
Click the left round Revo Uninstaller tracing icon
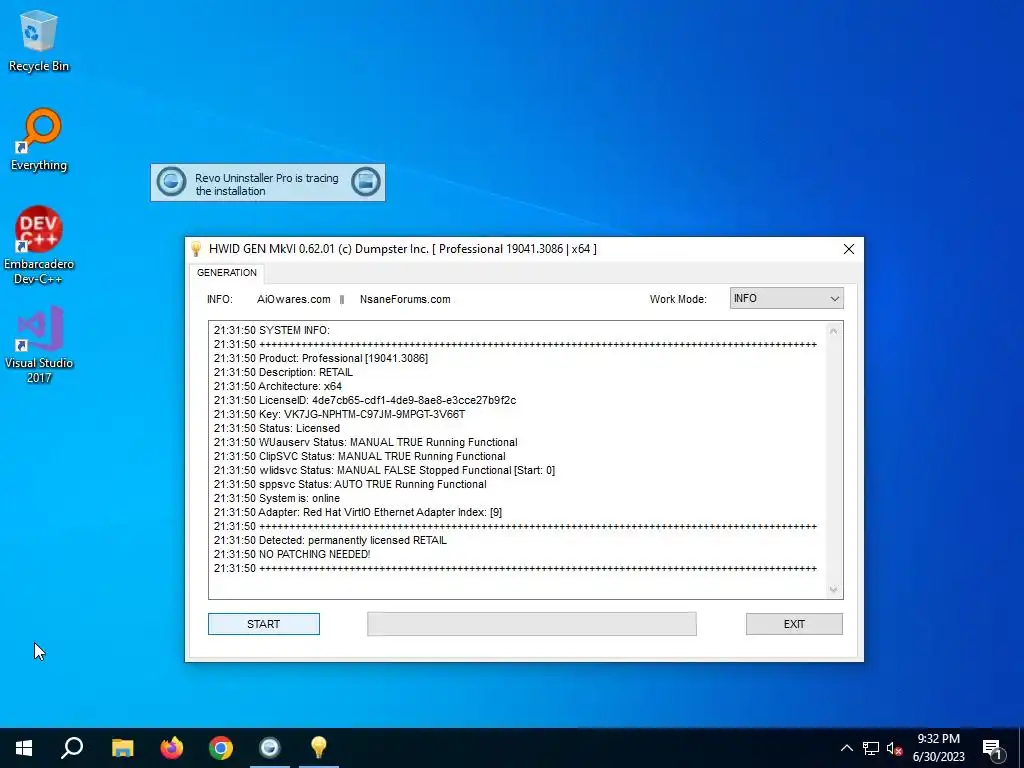(x=172, y=182)
